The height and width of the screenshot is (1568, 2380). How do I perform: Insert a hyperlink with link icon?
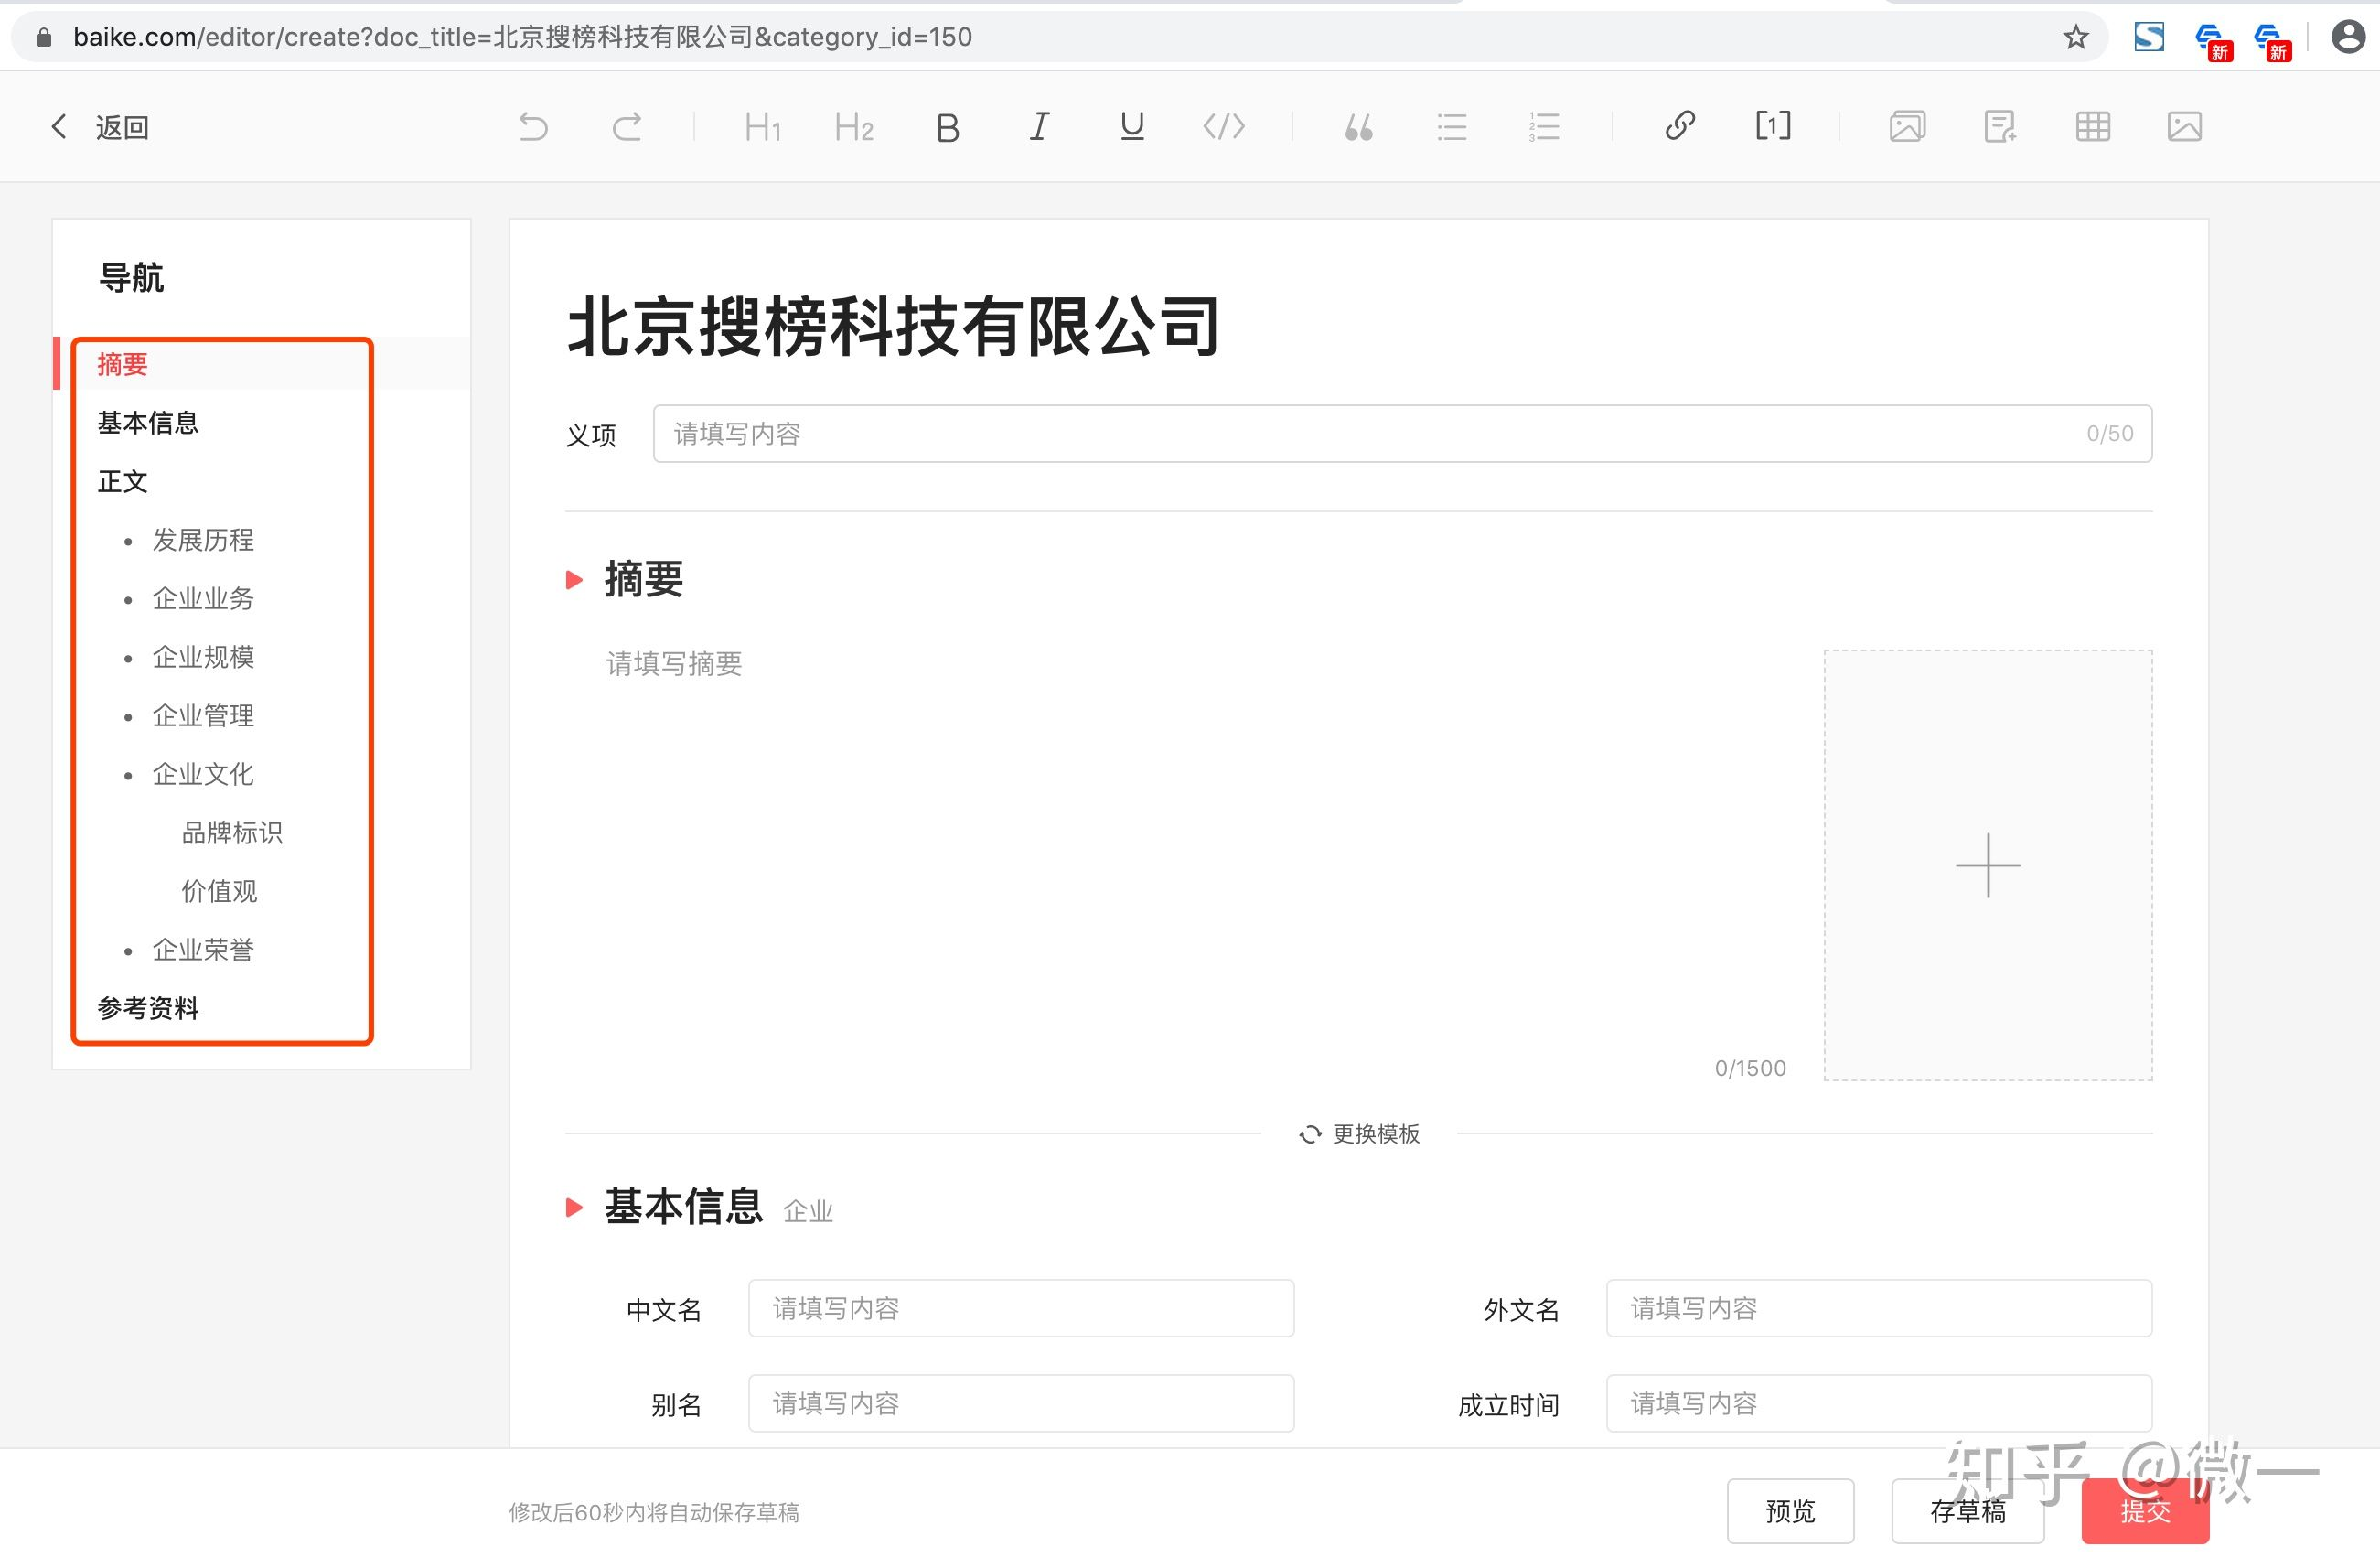coord(1679,126)
